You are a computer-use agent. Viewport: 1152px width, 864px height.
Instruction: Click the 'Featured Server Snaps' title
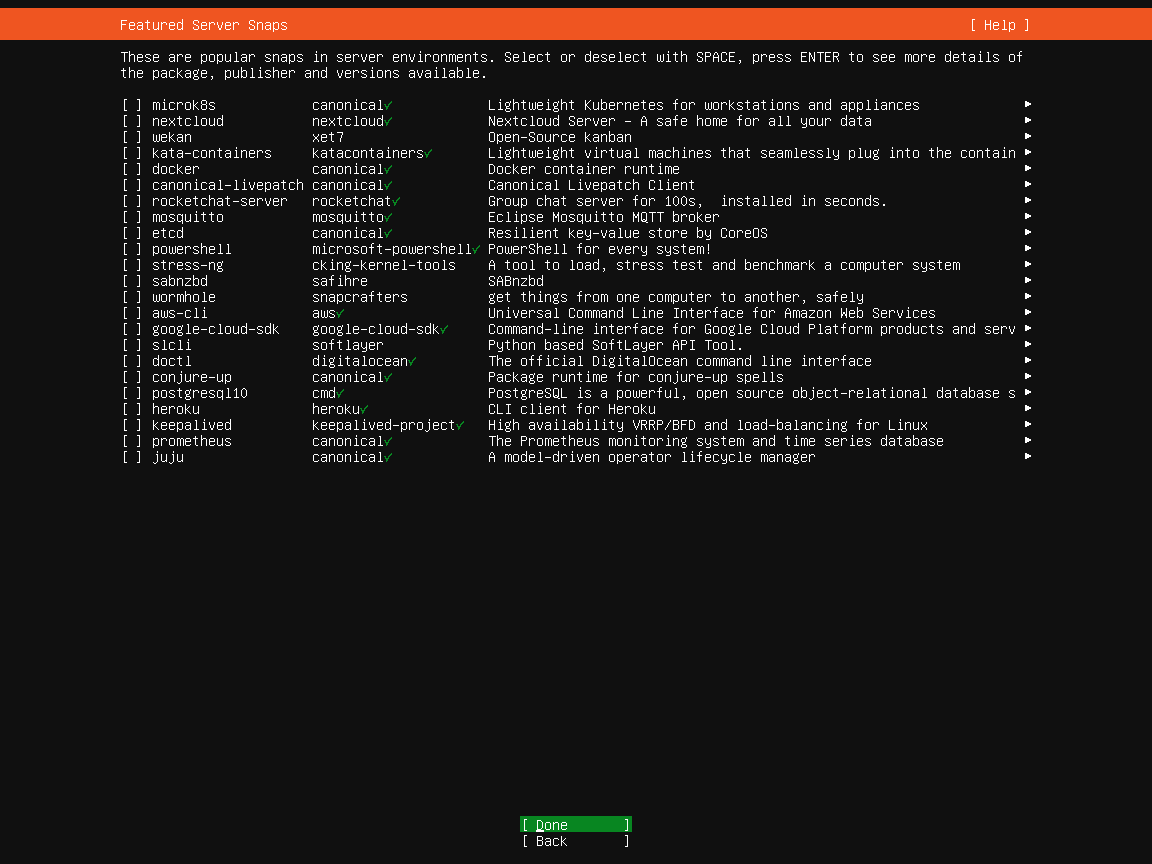tap(204, 25)
